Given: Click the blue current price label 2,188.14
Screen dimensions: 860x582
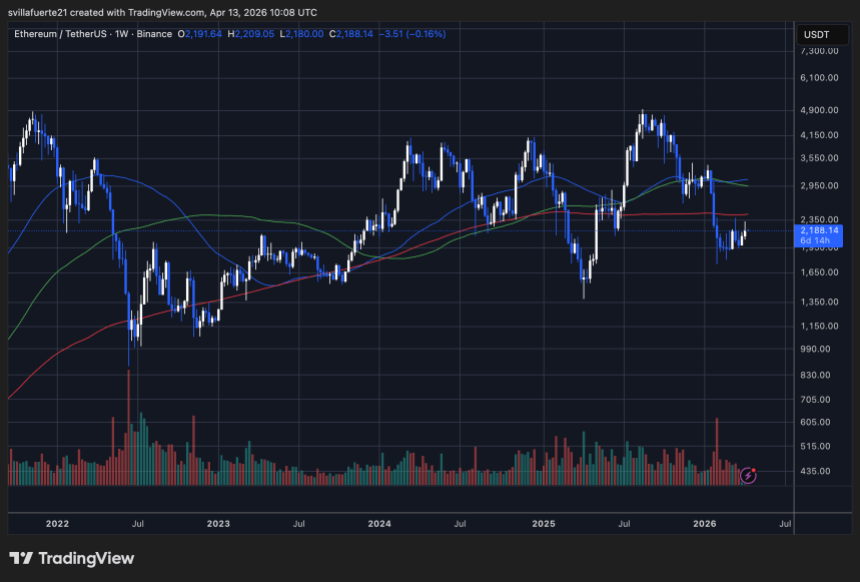Looking at the screenshot, I should click(x=820, y=231).
